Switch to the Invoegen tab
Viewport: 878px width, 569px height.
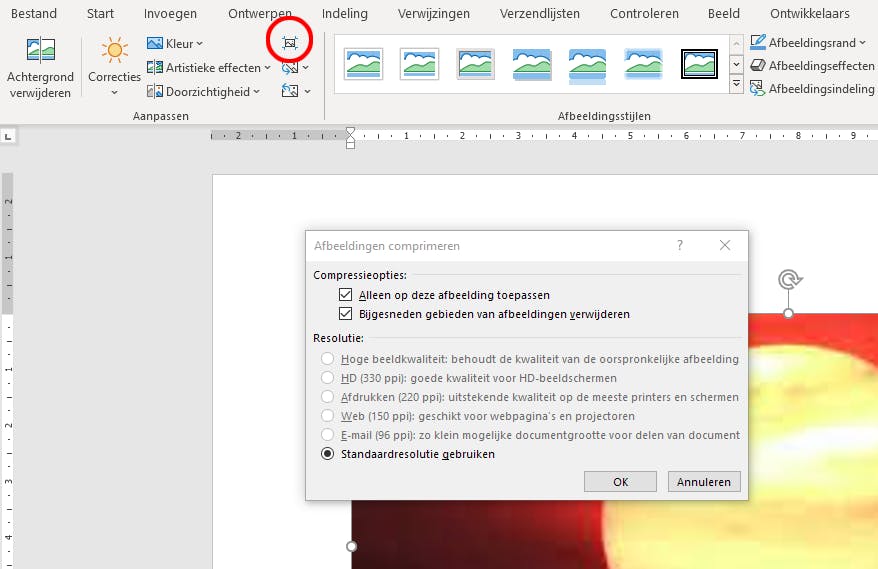click(x=170, y=13)
